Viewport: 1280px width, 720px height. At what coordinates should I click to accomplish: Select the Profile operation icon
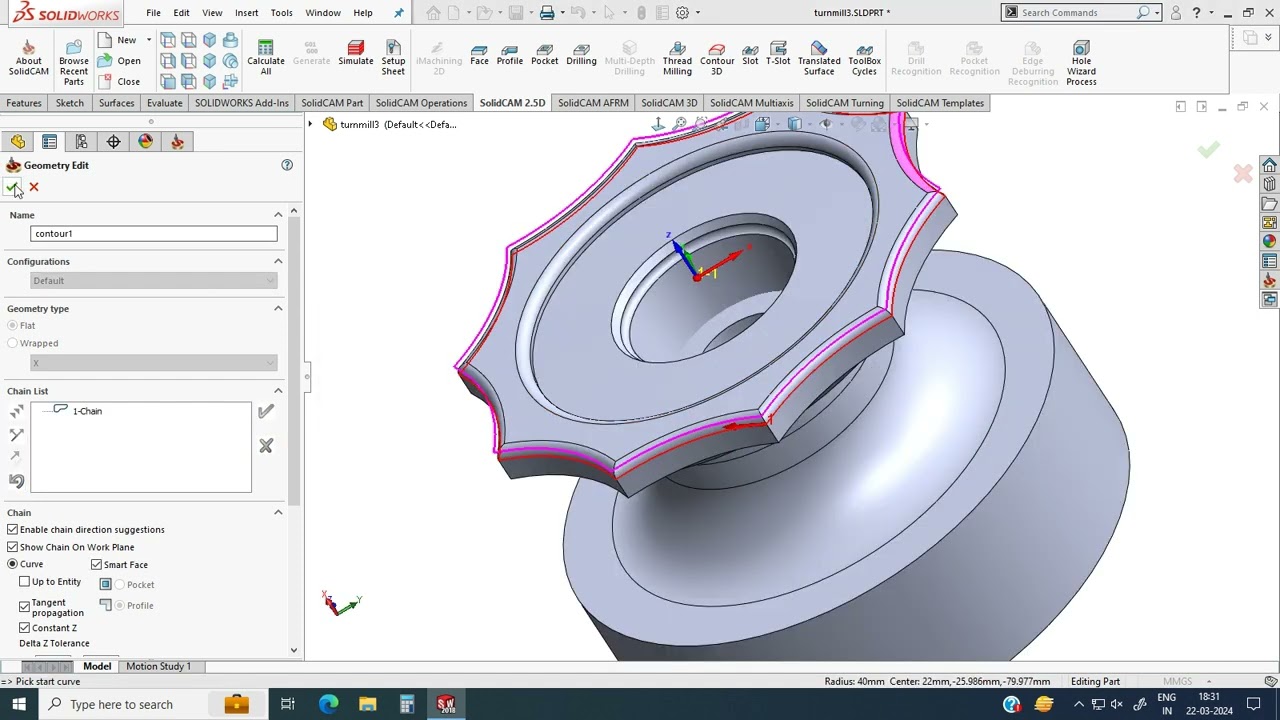coord(510,54)
